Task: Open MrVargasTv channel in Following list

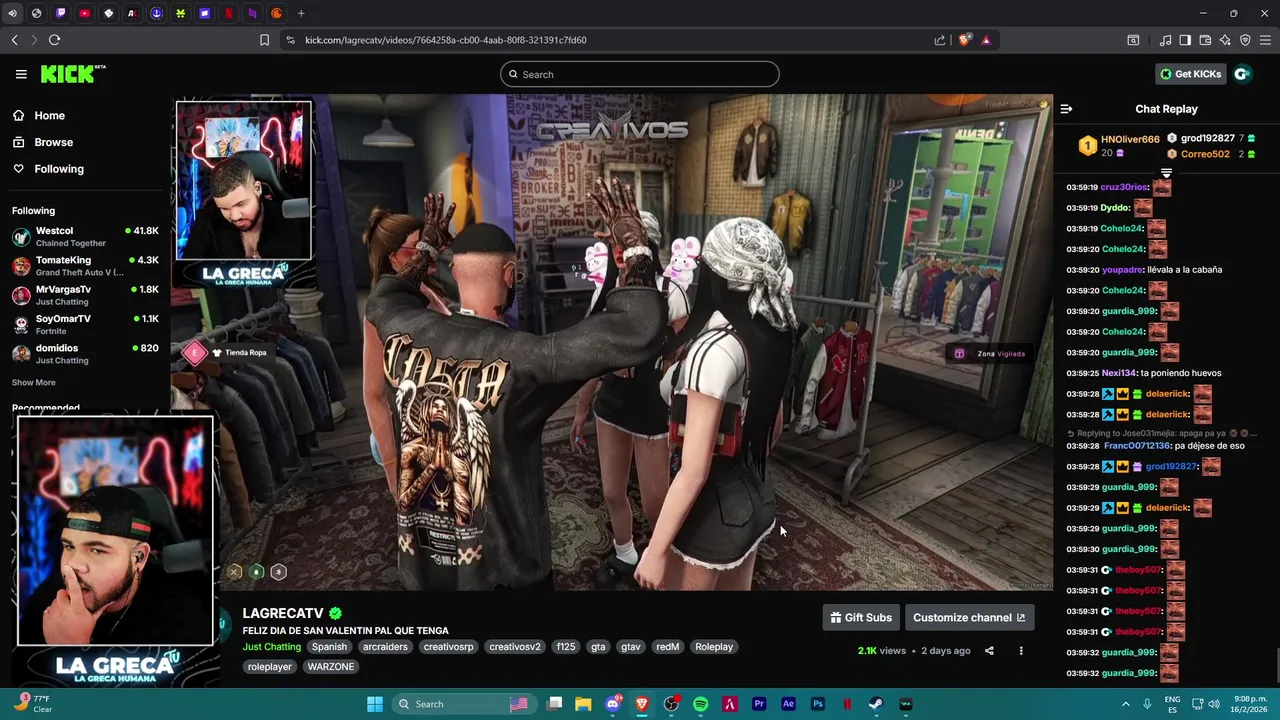Action: pos(85,295)
